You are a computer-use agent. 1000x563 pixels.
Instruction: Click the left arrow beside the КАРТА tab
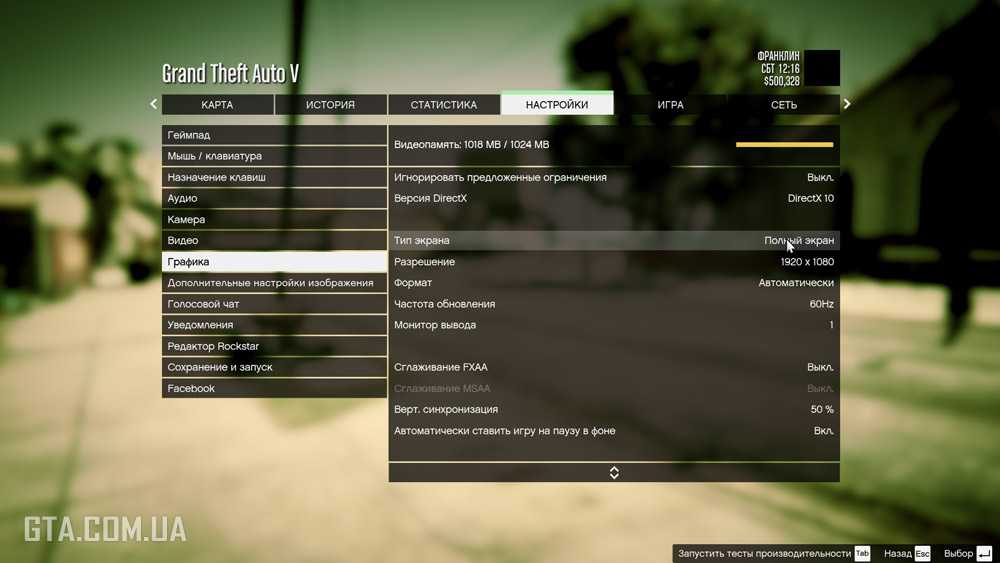pyautogui.click(x=153, y=104)
